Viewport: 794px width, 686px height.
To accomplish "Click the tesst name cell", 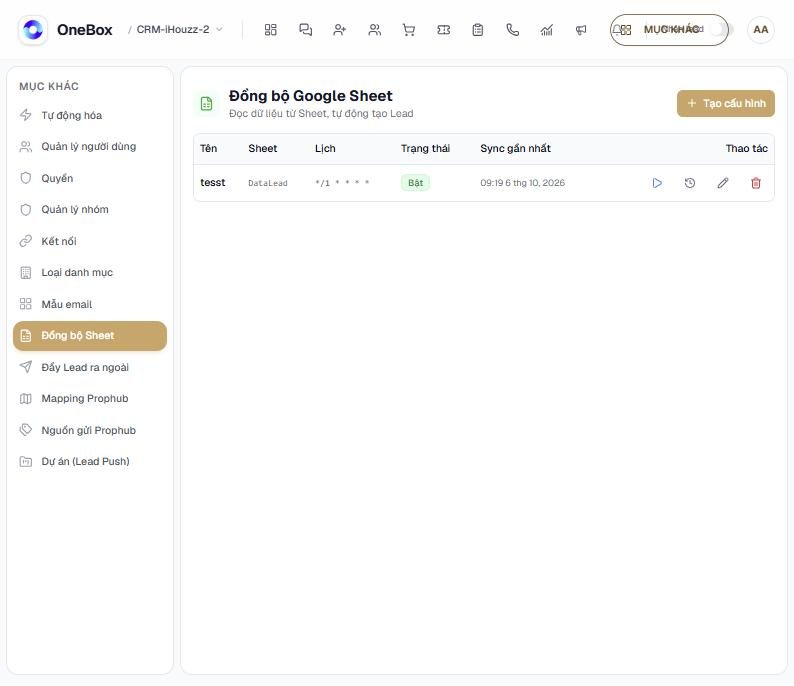I will 213,182.
